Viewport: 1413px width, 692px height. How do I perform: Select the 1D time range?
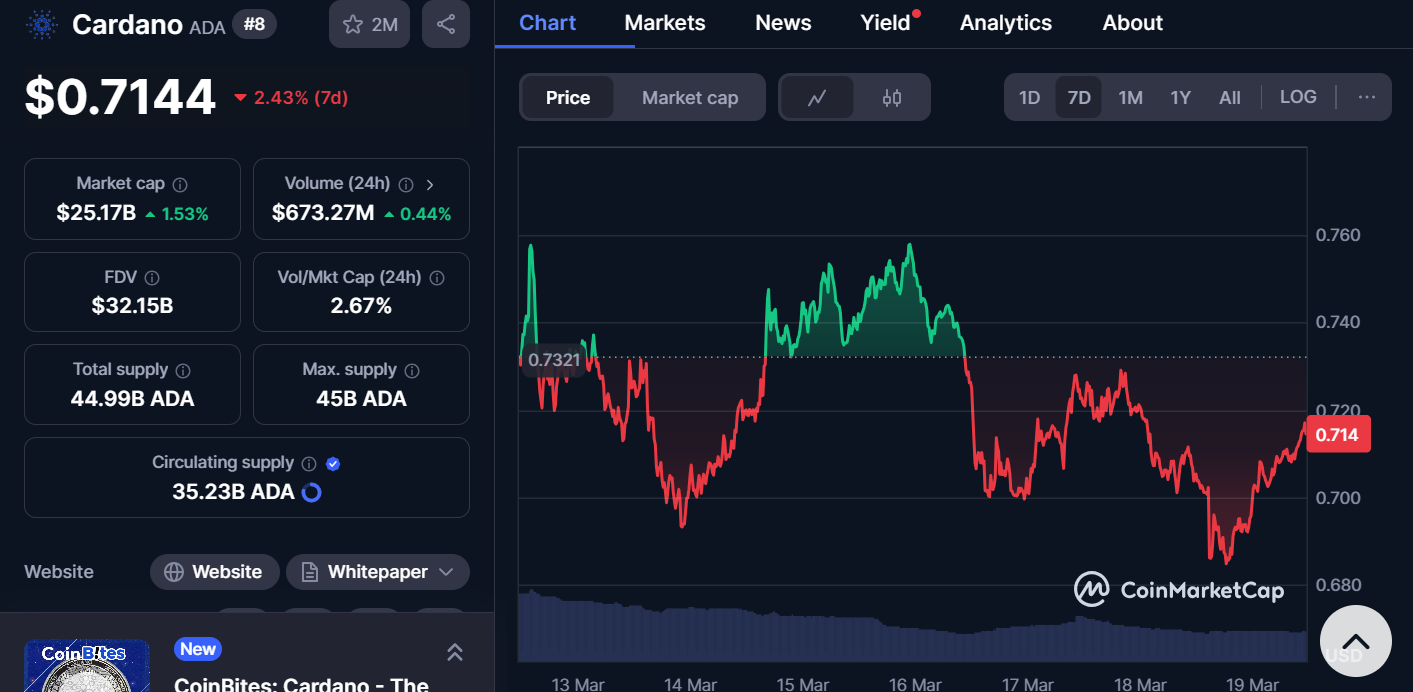tap(1029, 98)
